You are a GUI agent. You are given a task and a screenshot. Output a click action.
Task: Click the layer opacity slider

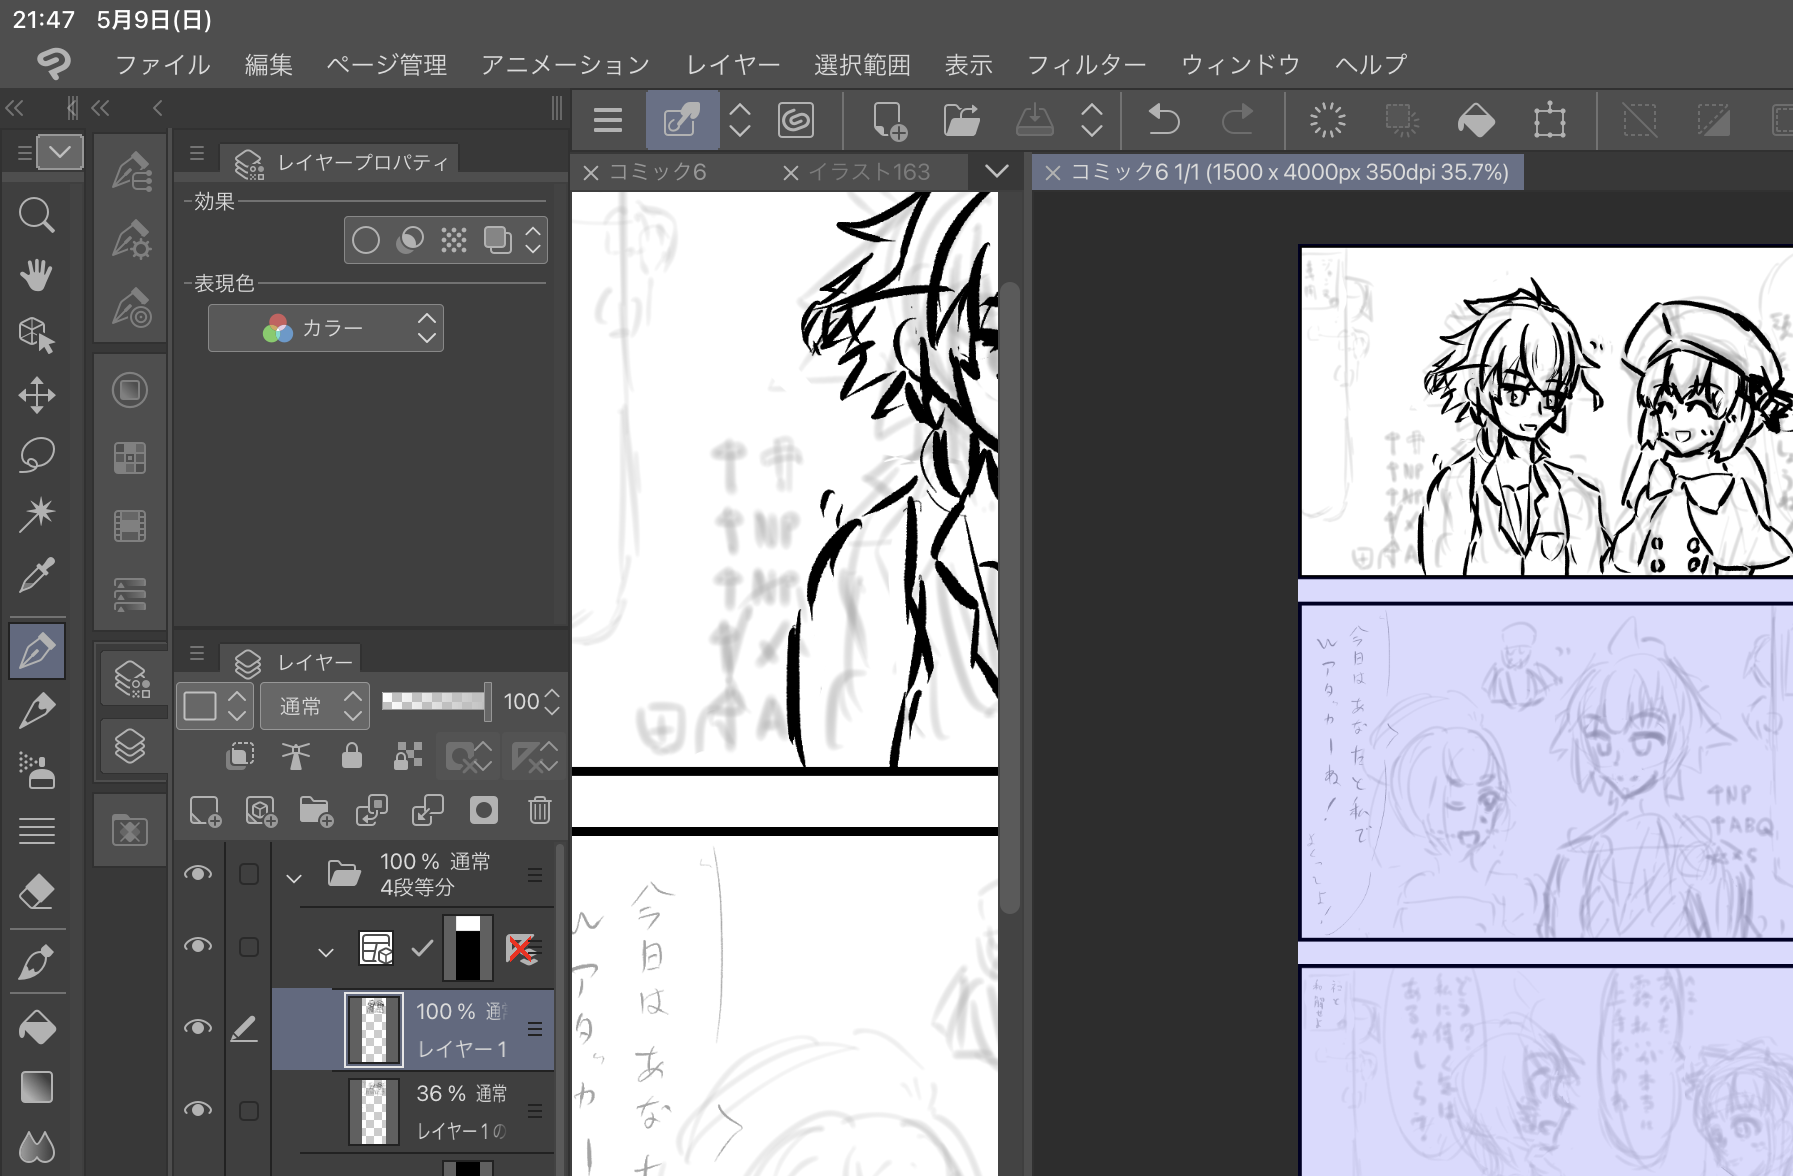435,702
